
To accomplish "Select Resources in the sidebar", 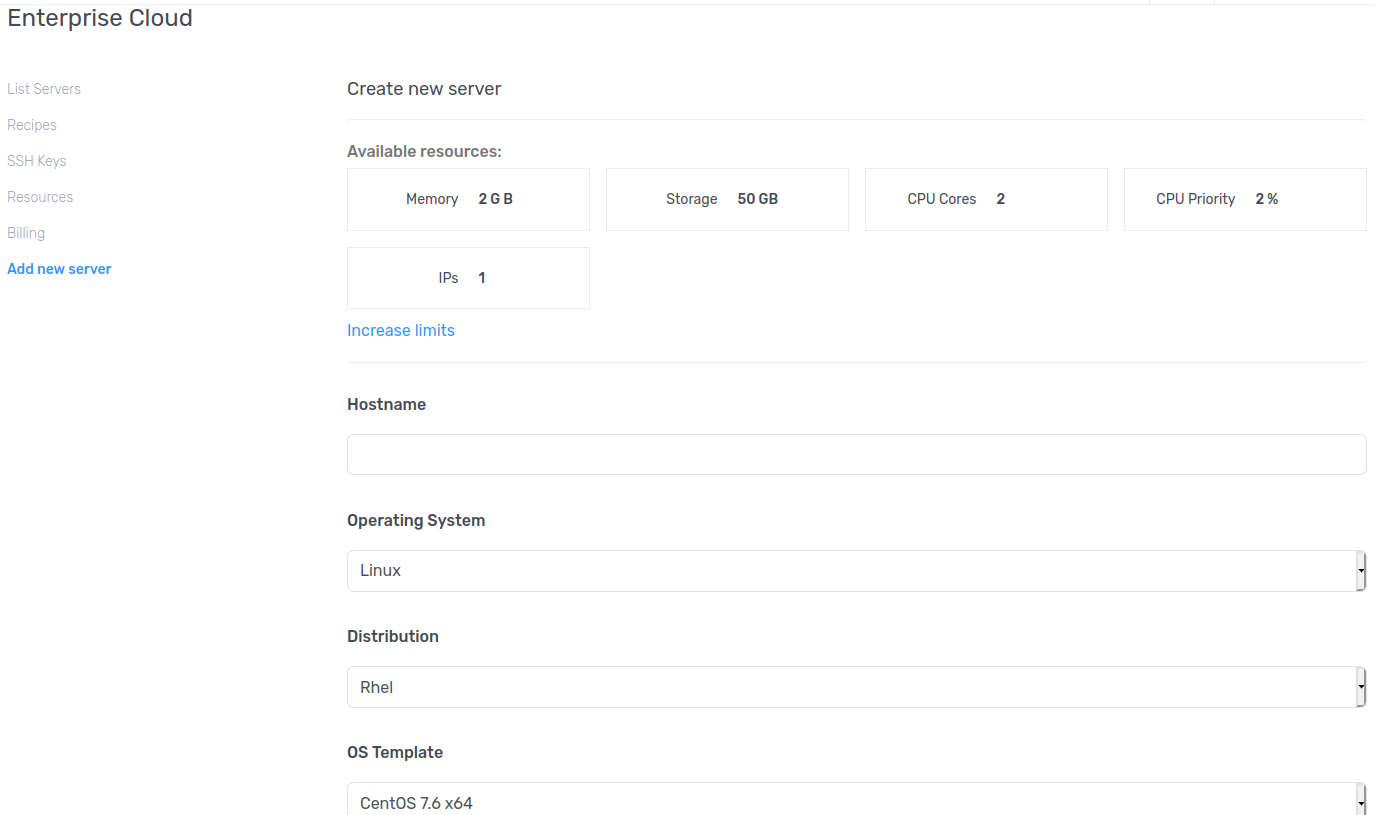I will pos(40,197).
